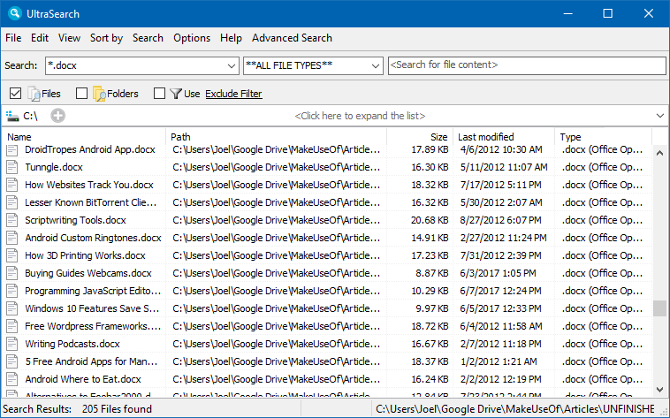670x418 pixels.
Task: Select Scriptwriting Tools.docx file name
Action: click(x=76, y=220)
